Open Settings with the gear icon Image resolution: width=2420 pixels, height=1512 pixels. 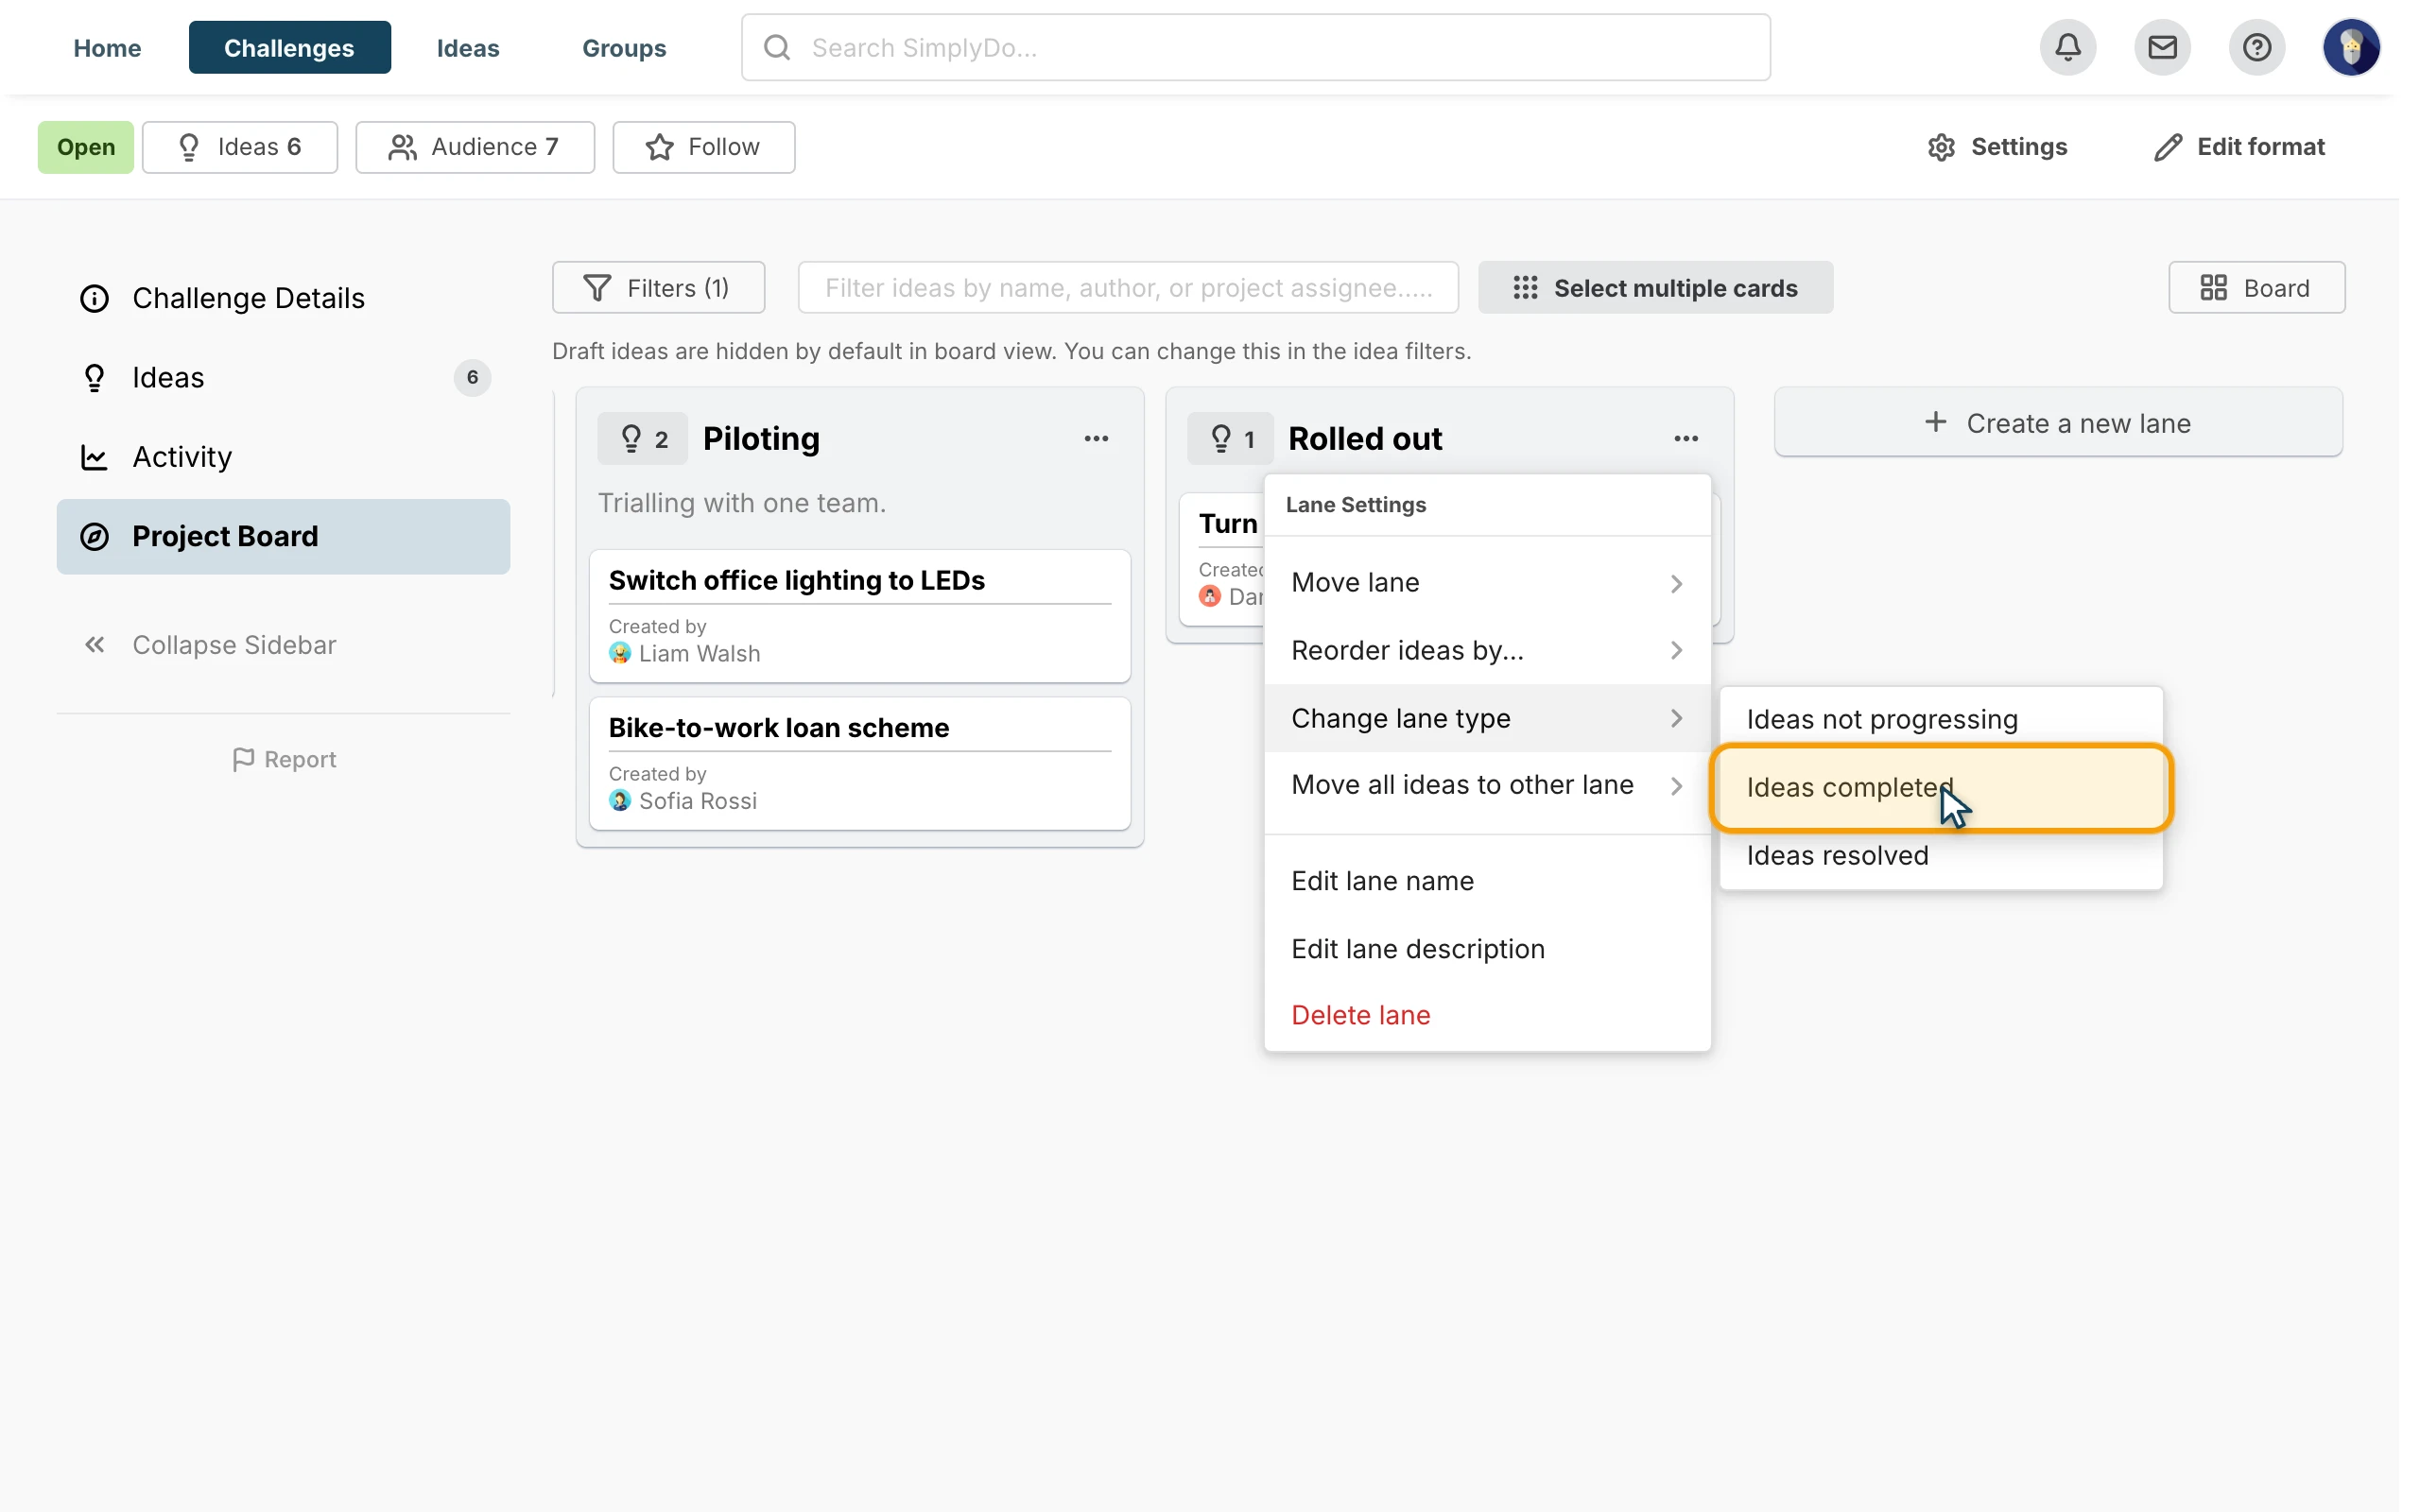(x=1997, y=147)
